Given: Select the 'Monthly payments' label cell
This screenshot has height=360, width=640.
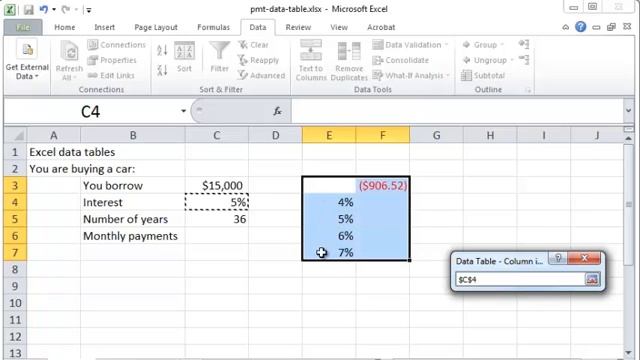Looking at the screenshot, I should click(133, 236).
